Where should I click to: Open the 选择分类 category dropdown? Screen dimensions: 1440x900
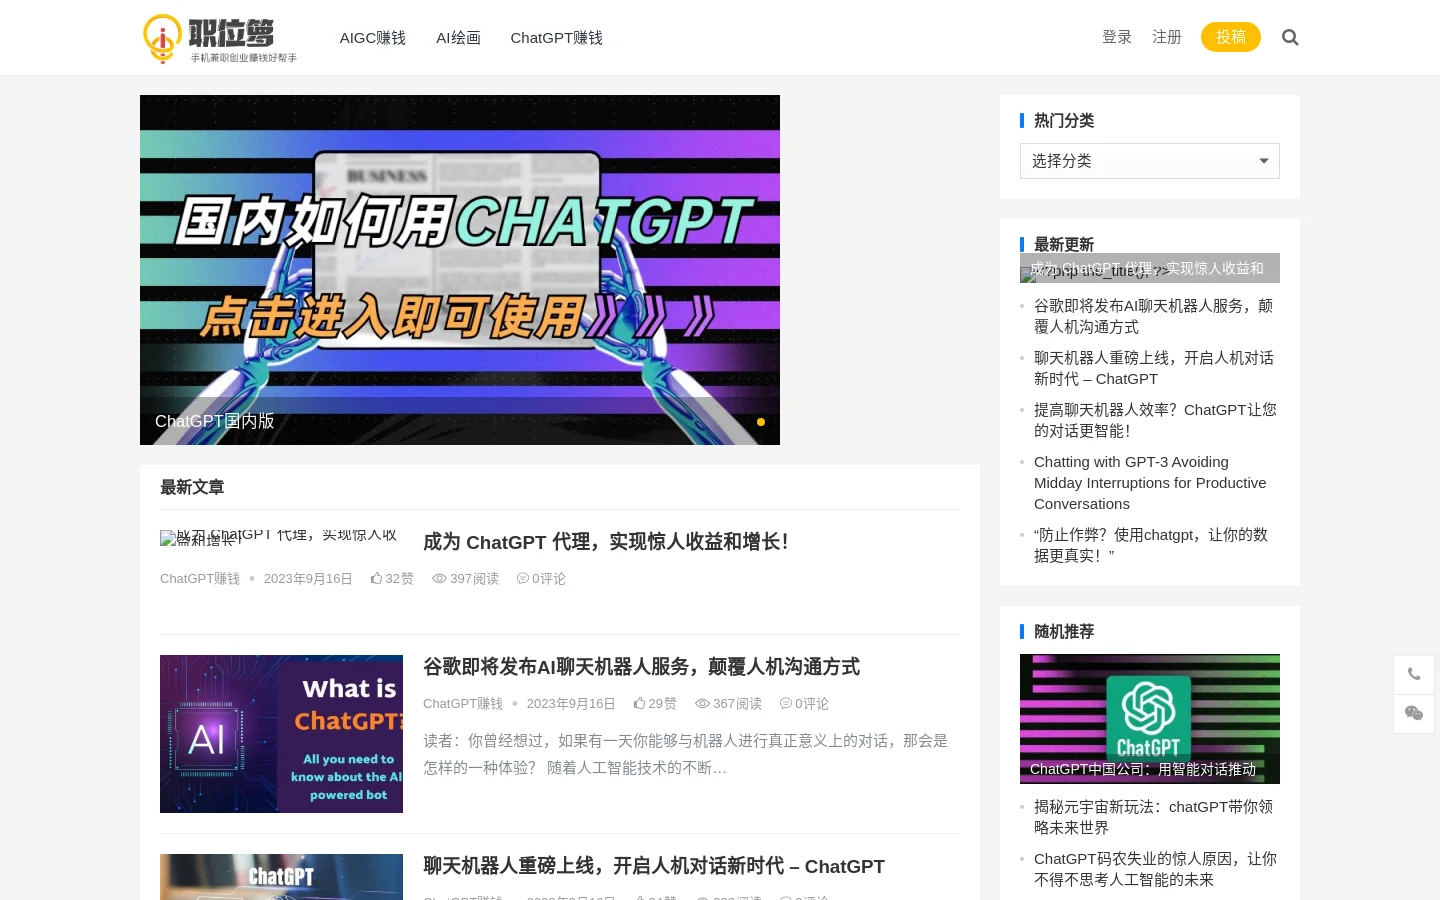[1150, 161]
